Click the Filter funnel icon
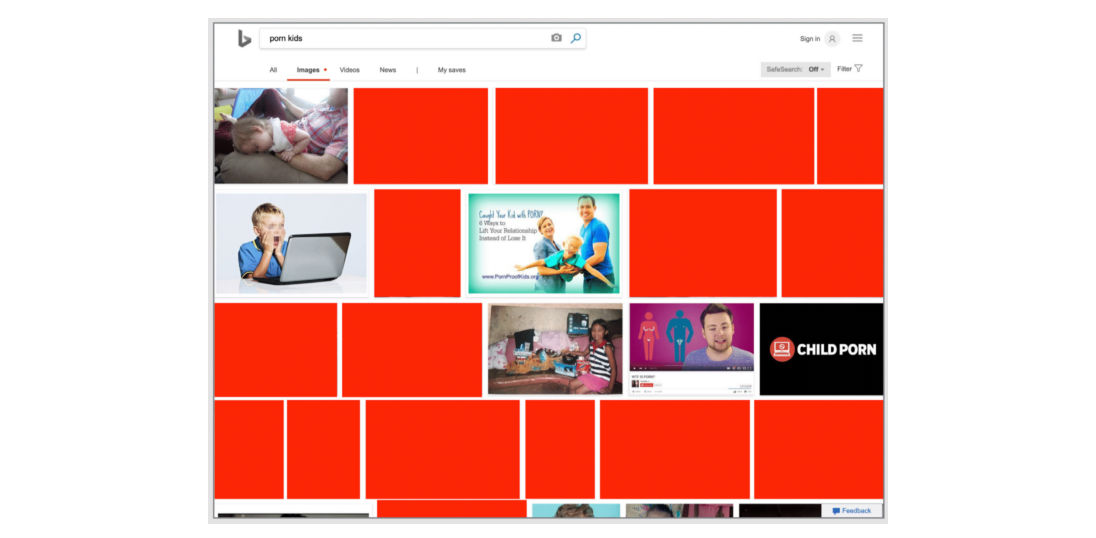Screen dimensions: 1096x538 (858, 69)
